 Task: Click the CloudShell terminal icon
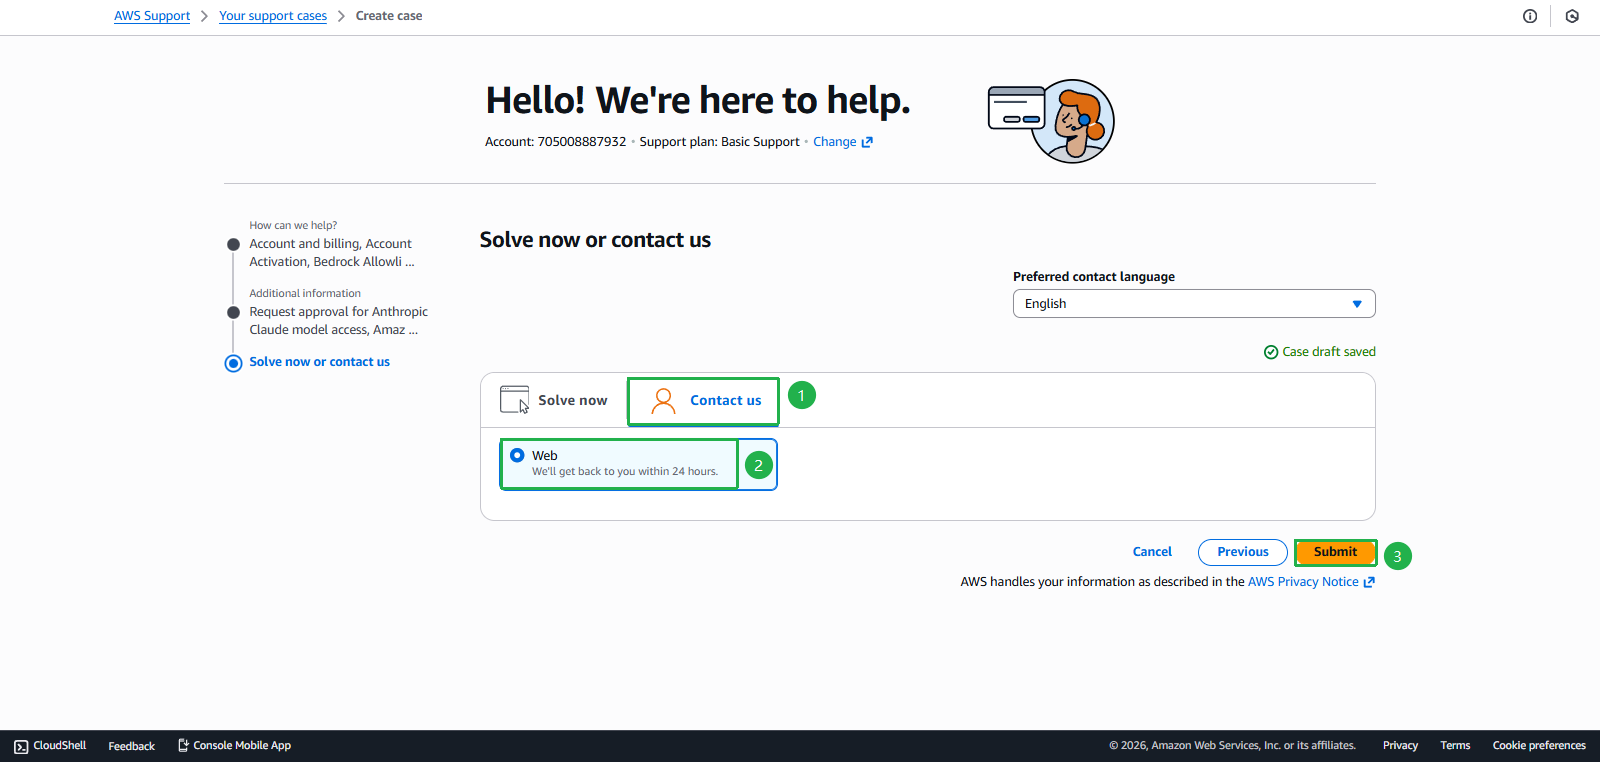point(21,746)
